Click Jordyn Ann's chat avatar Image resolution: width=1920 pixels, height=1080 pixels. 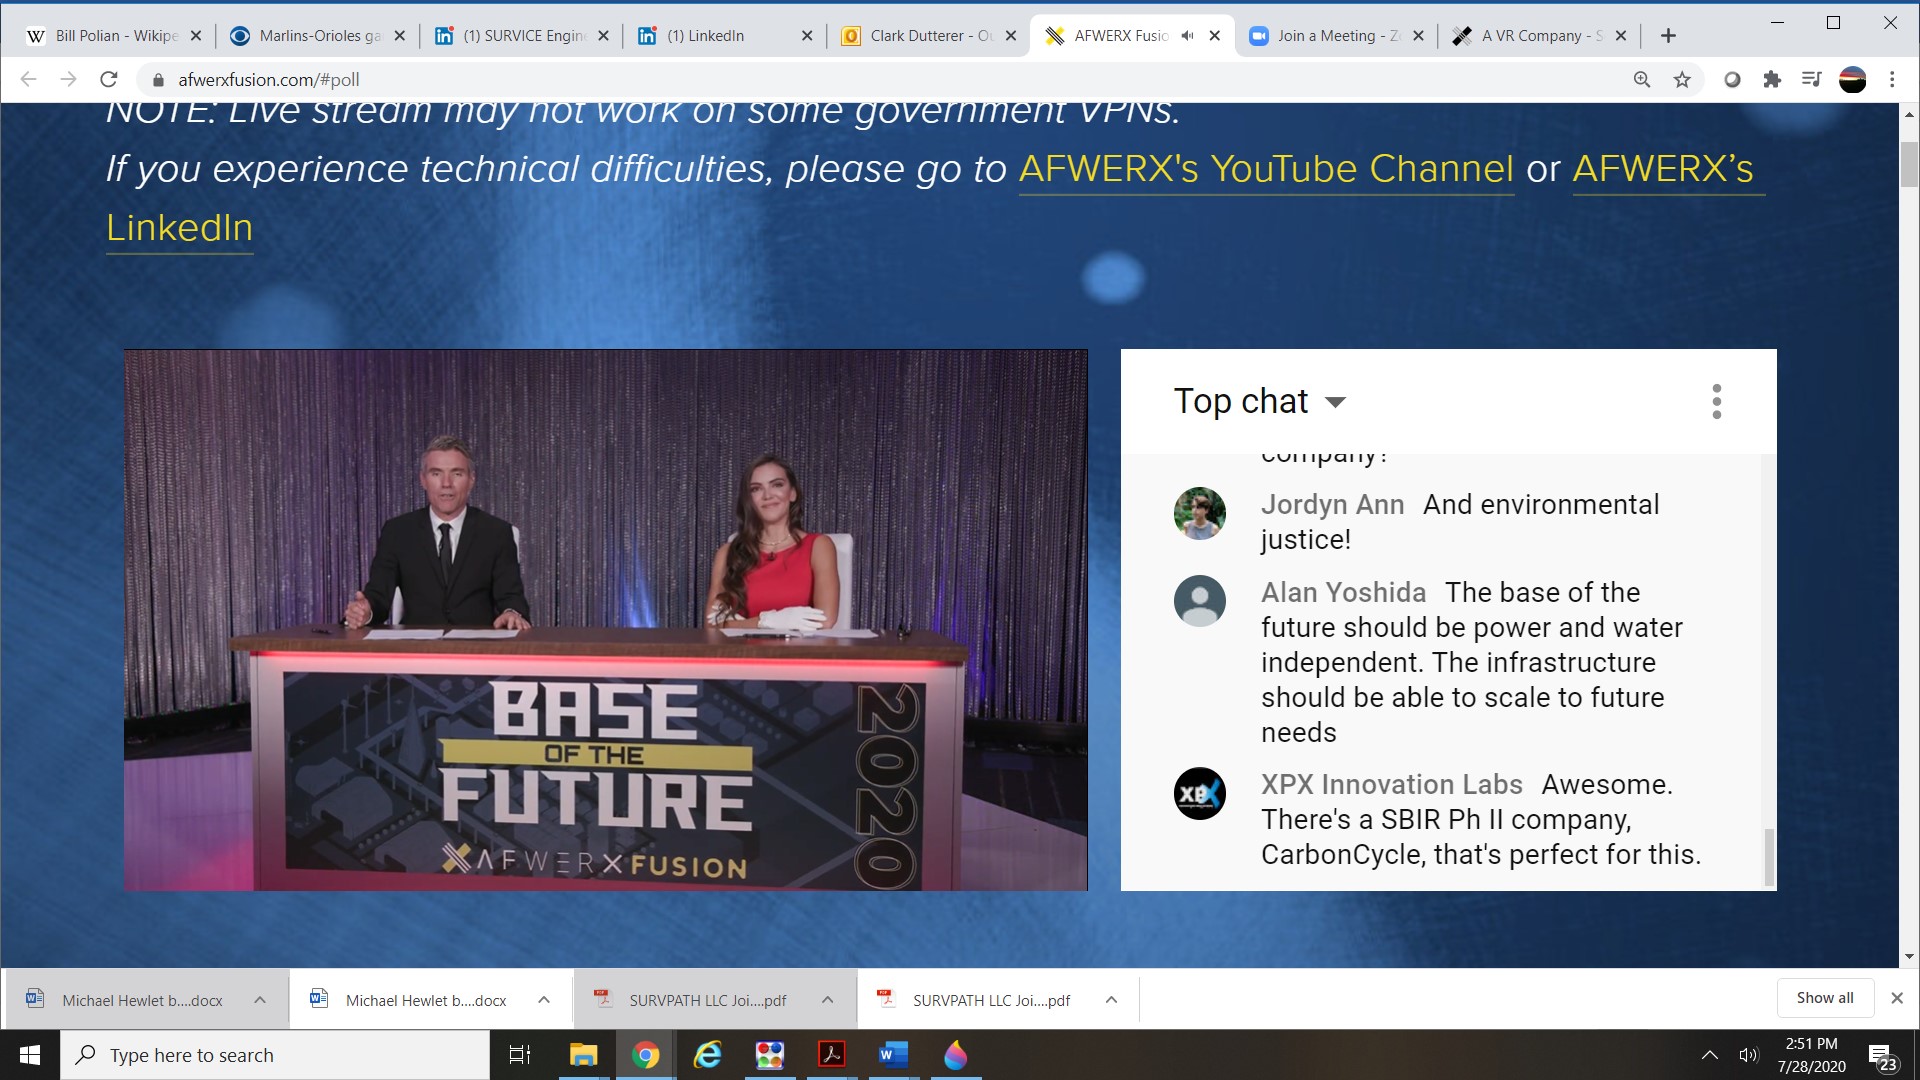point(1199,513)
